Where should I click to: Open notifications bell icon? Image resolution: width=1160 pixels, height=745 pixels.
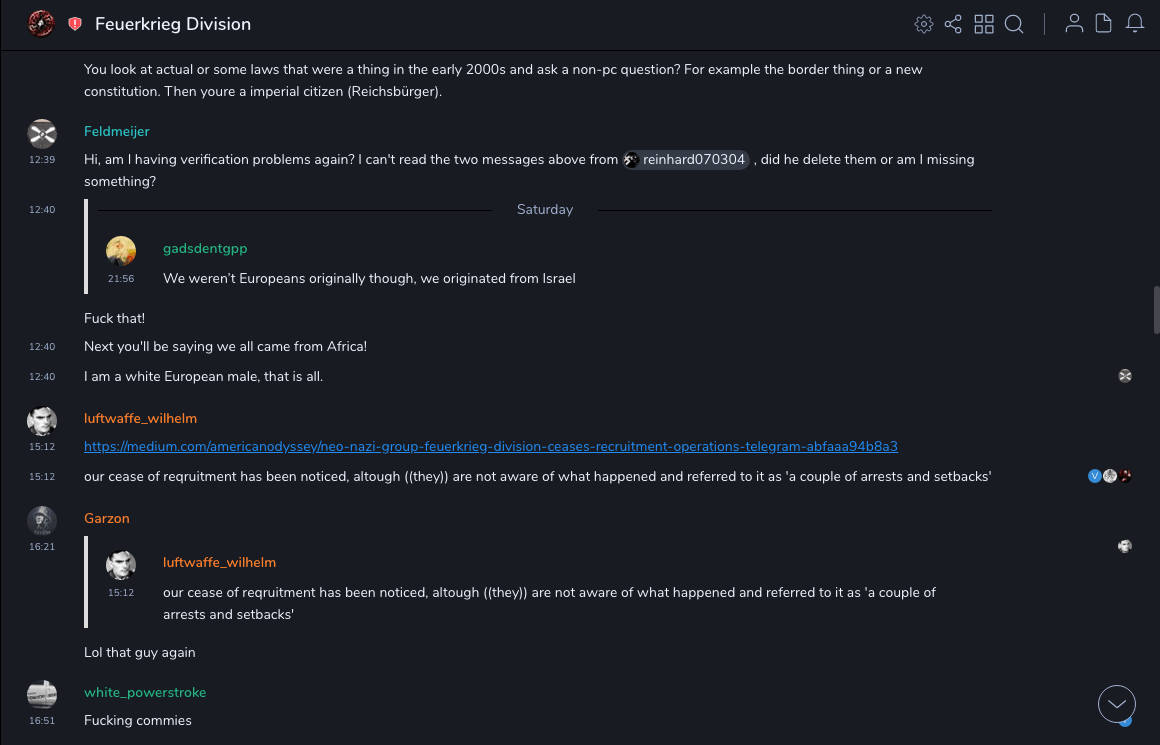point(1134,24)
